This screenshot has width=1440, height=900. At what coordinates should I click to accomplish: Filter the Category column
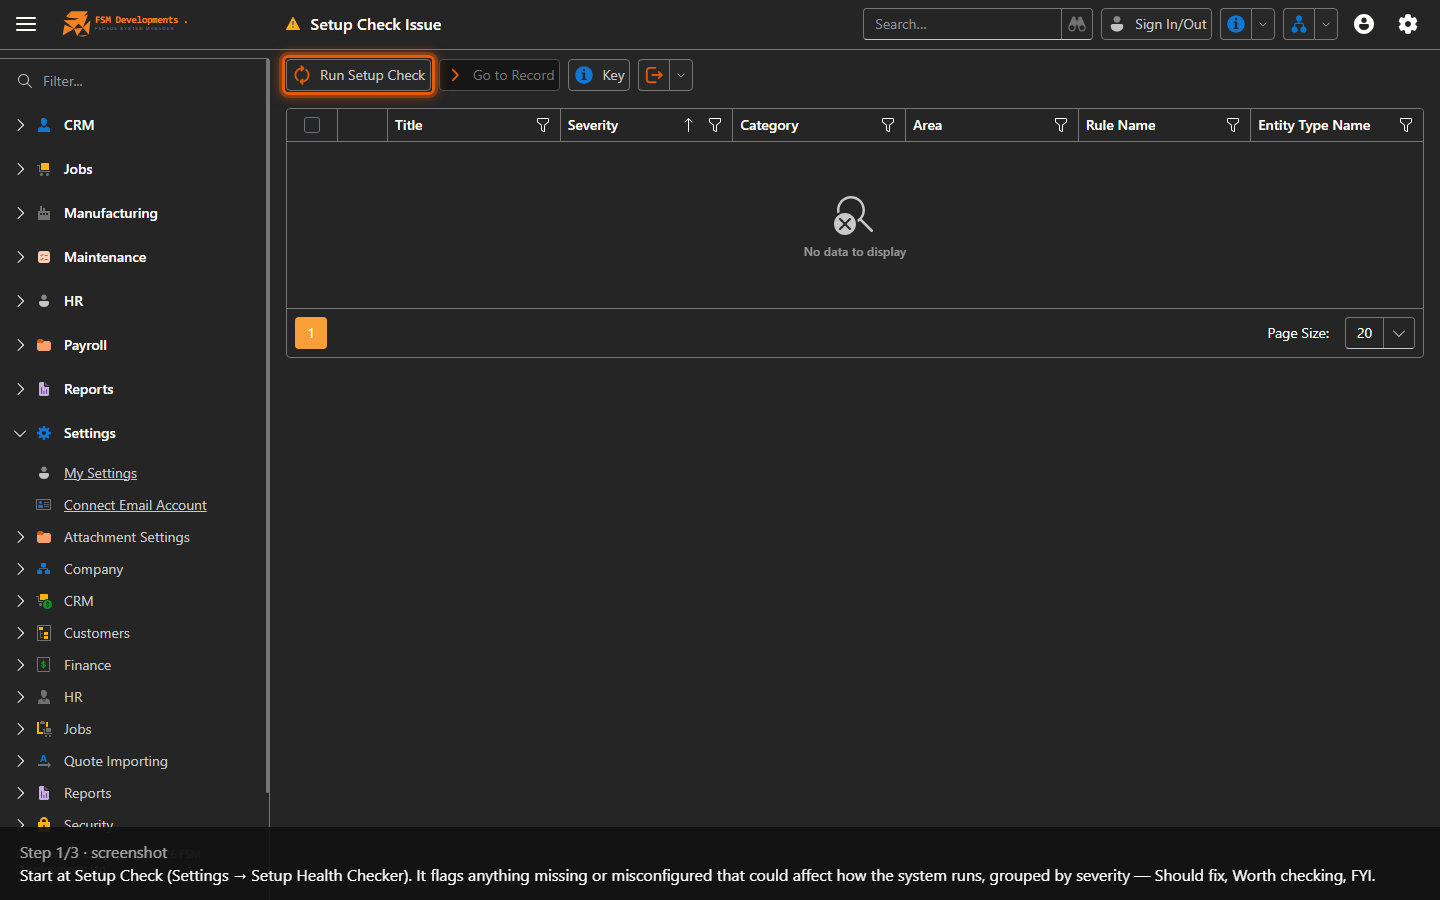point(888,125)
